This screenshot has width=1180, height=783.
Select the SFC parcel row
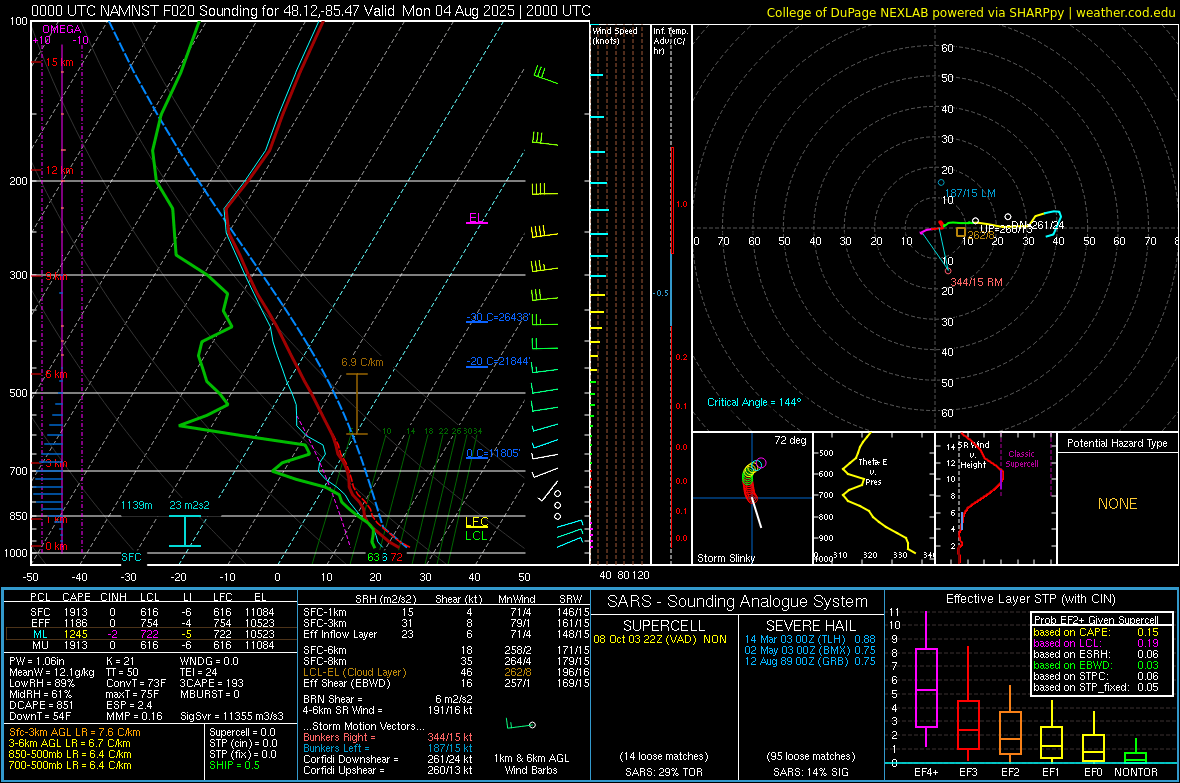(x=151, y=612)
